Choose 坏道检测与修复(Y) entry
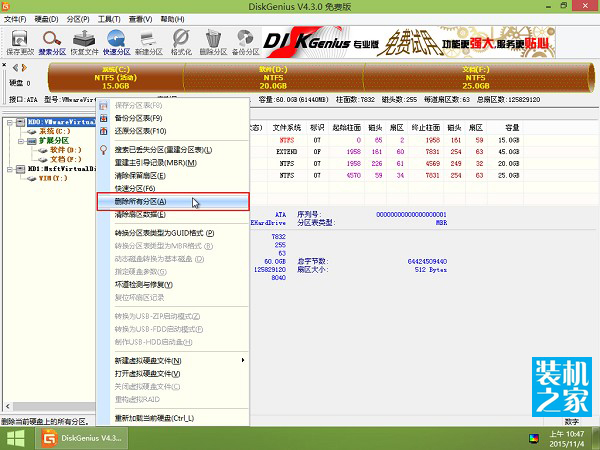This screenshot has height=450, width=600. [x=173, y=285]
